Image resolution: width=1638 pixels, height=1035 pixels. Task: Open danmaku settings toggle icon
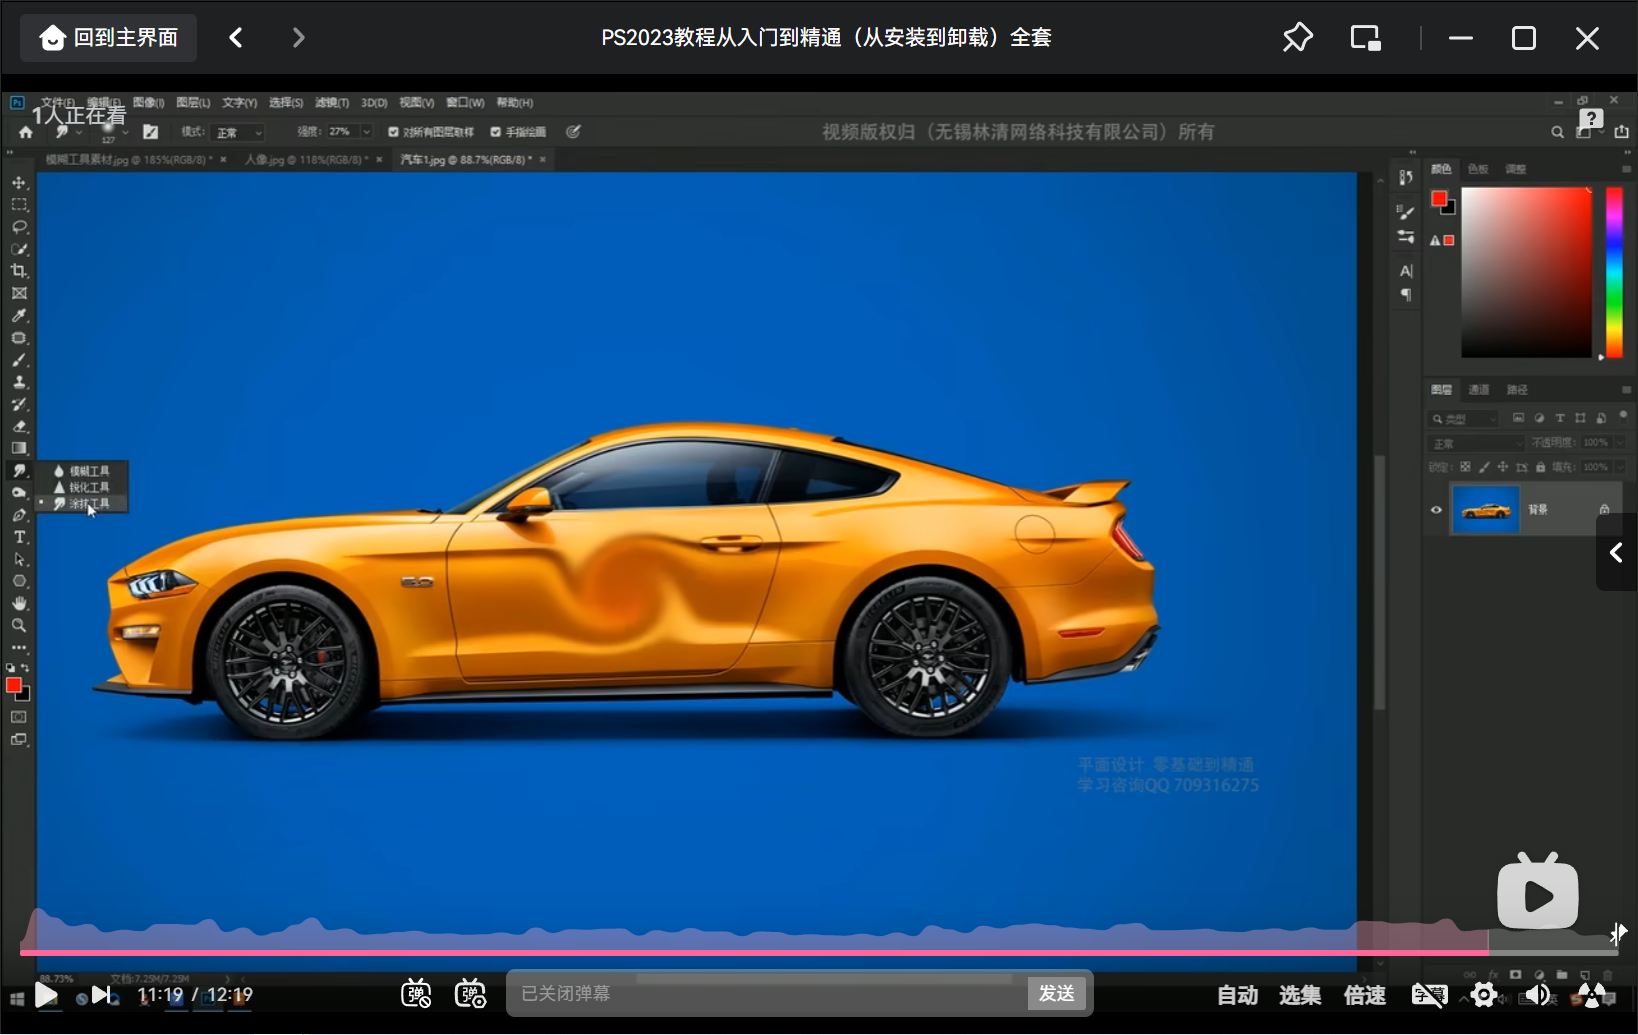tap(470, 994)
